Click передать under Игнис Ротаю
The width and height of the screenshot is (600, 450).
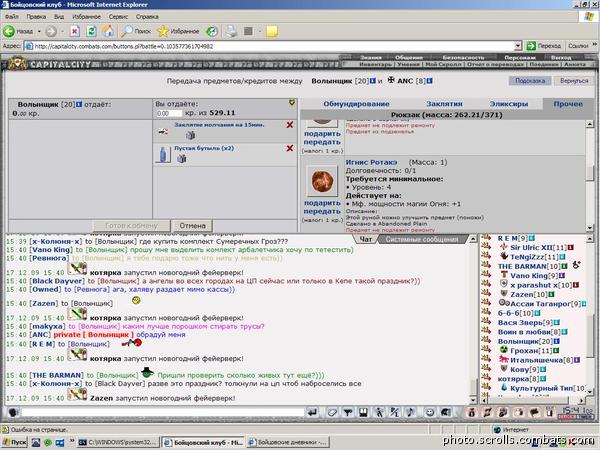tap(322, 211)
